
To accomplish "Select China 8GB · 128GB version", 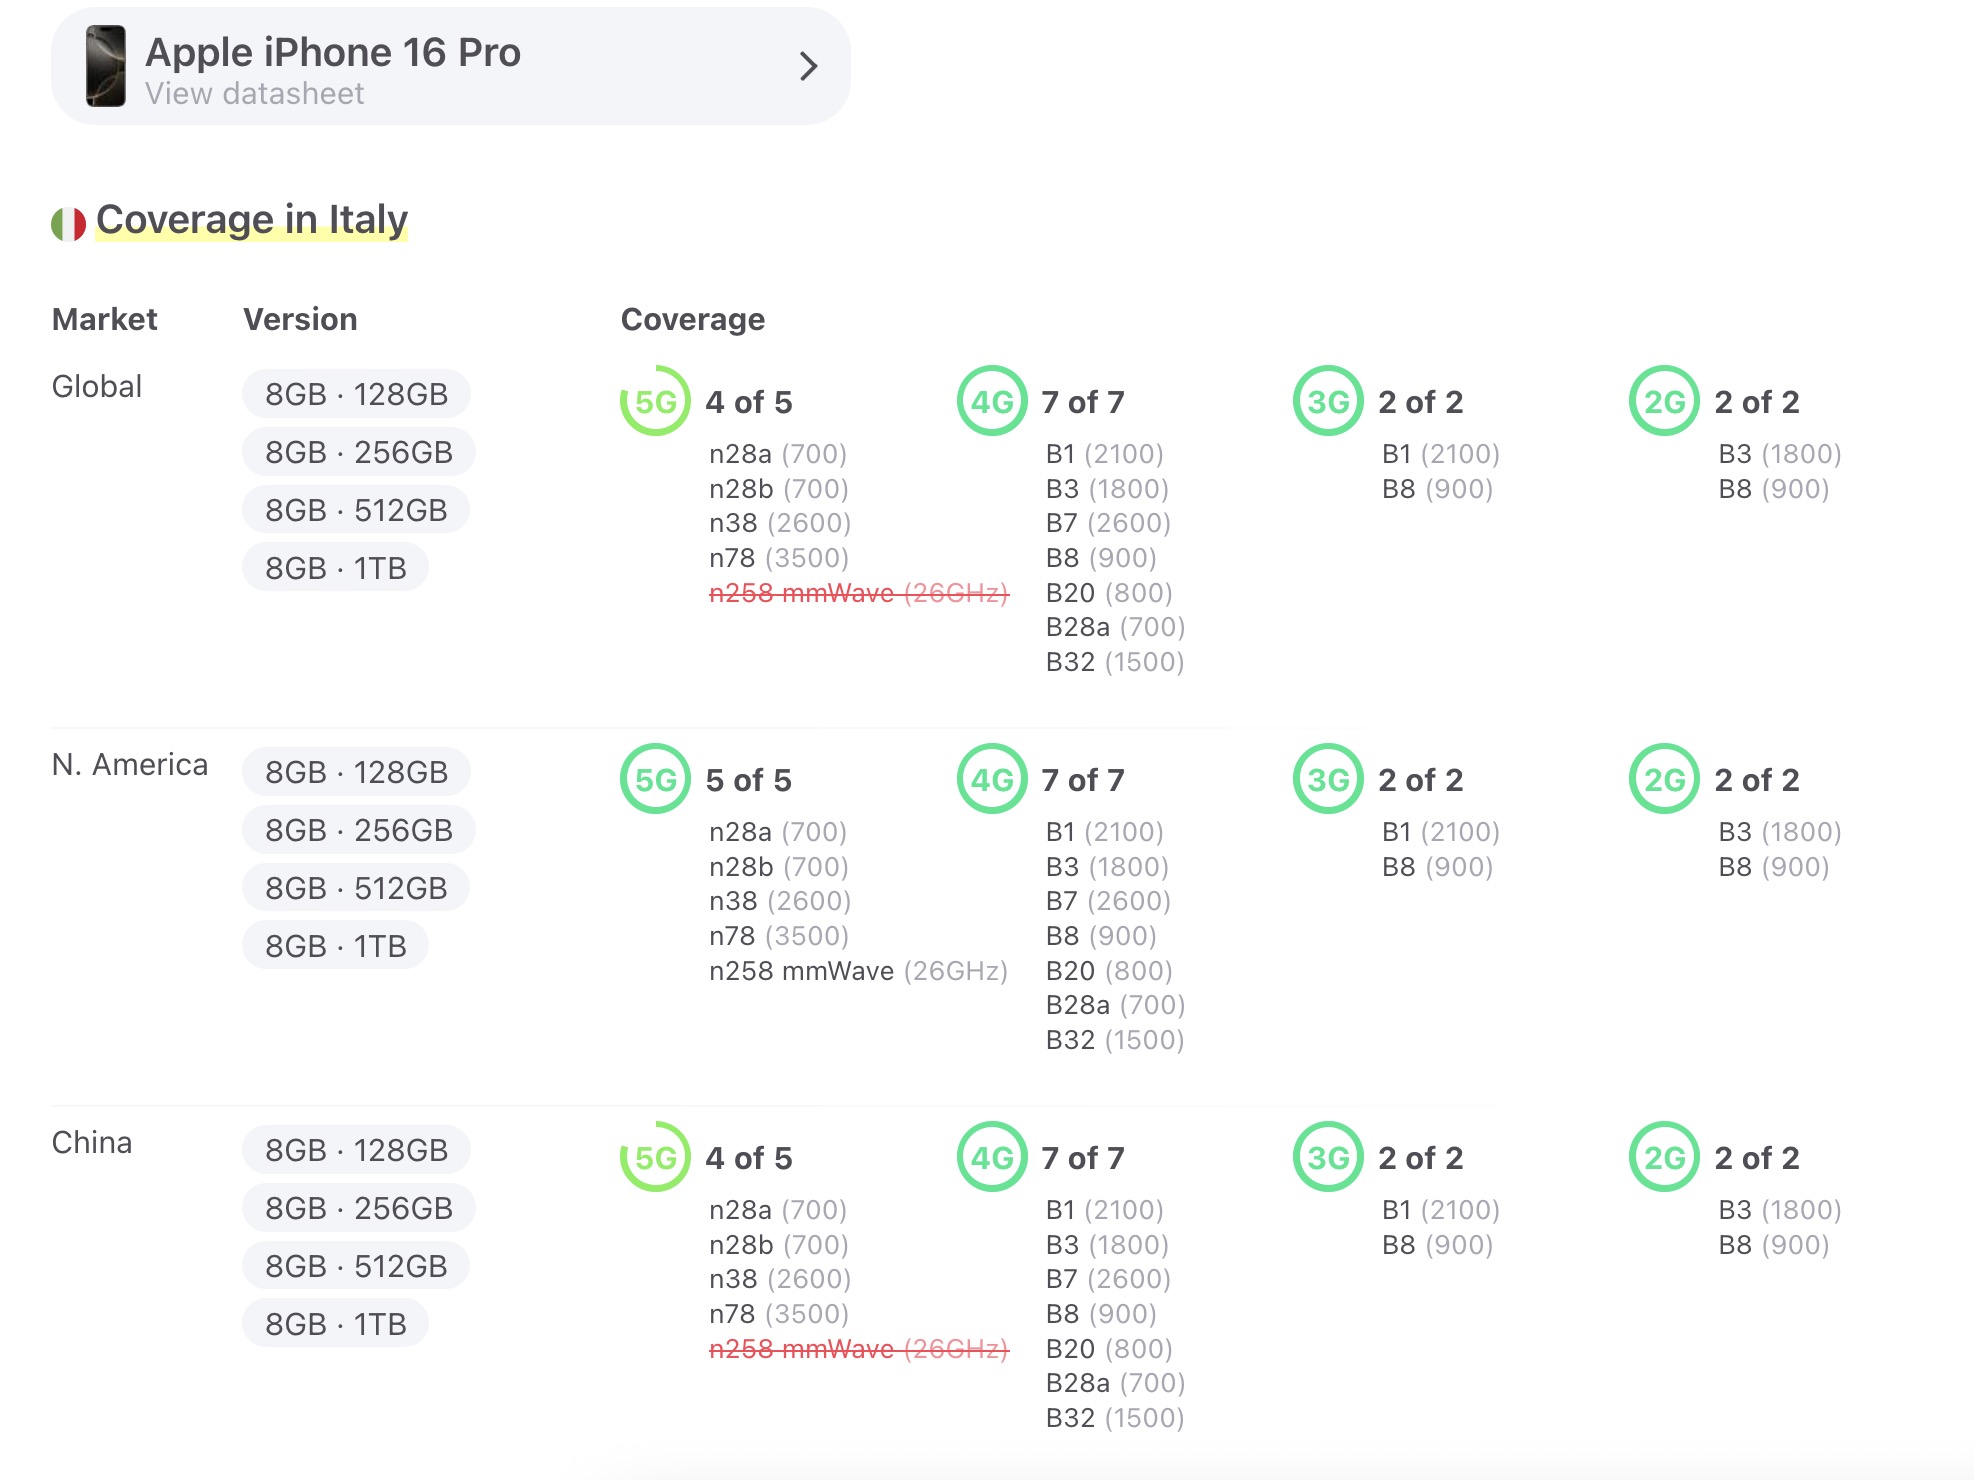I will pyautogui.click(x=356, y=1150).
